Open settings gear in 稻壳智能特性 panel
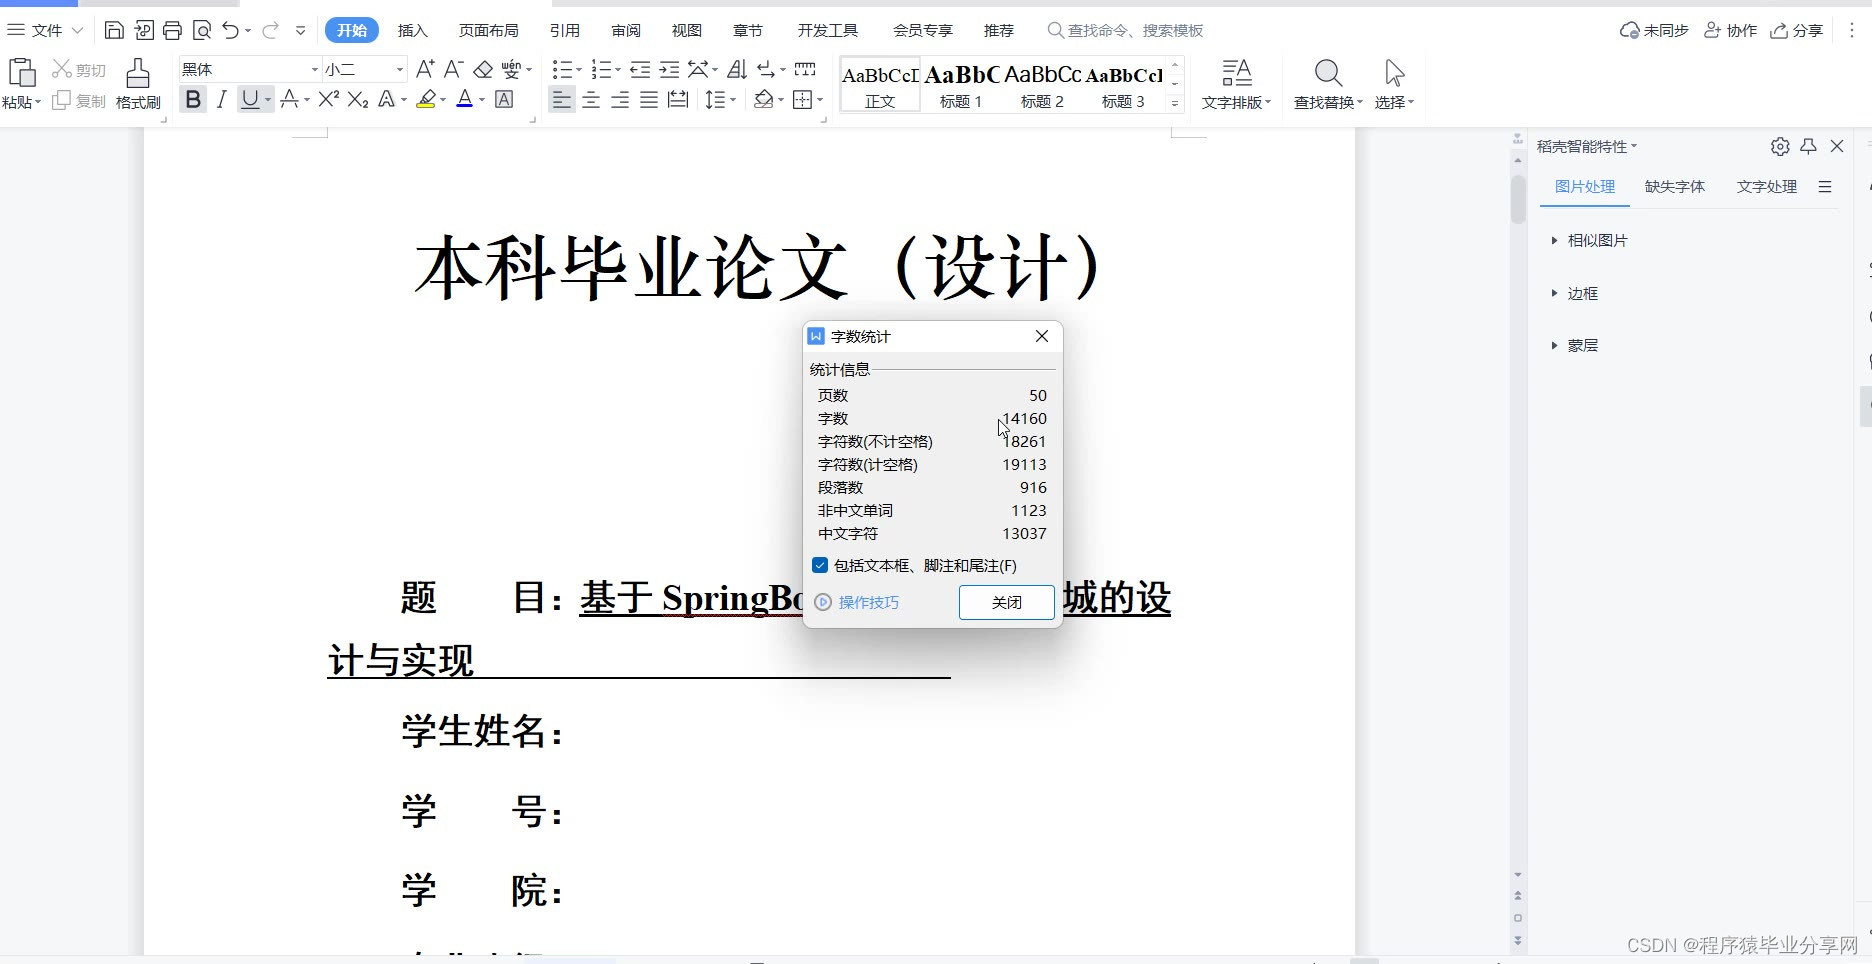This screenshot has width=1872, height=964. point(1780,146)
